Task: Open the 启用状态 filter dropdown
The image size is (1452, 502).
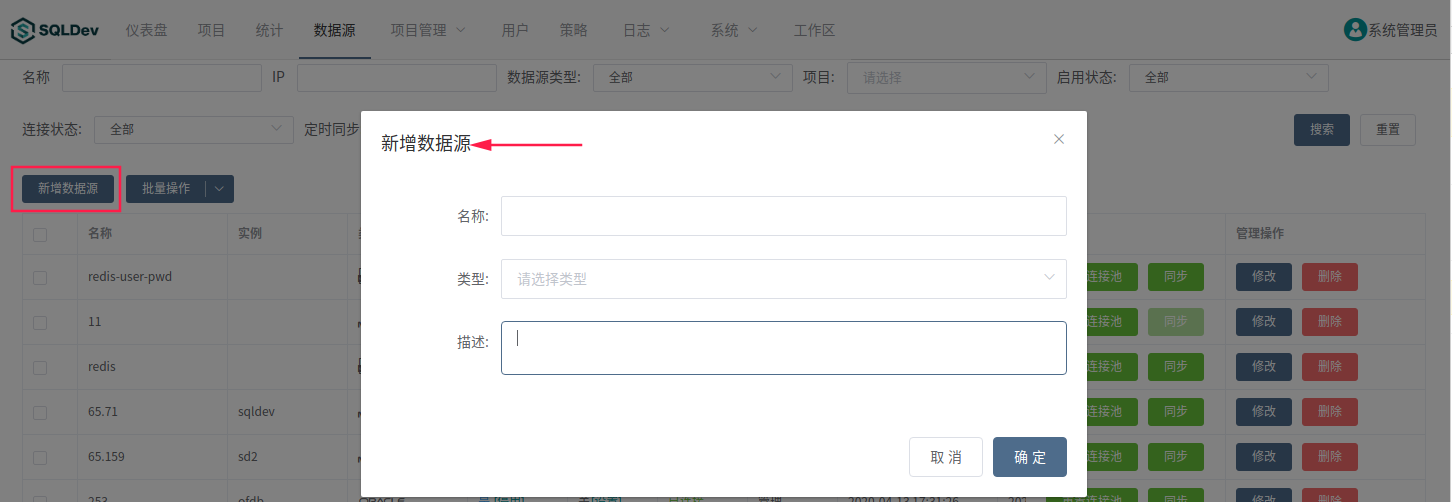Action: click(1228, 77)
